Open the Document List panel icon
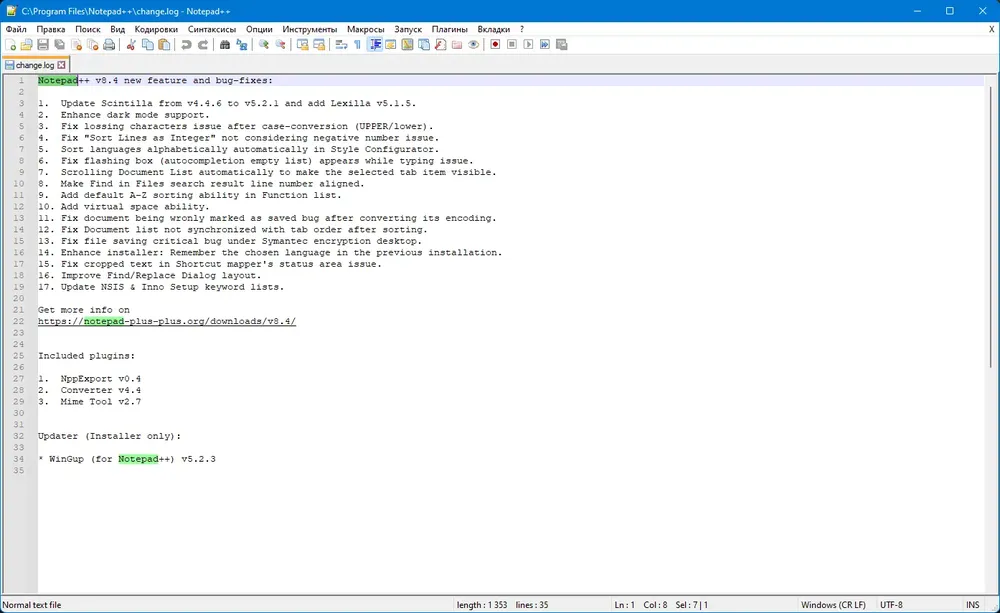 tap(424, 45)
